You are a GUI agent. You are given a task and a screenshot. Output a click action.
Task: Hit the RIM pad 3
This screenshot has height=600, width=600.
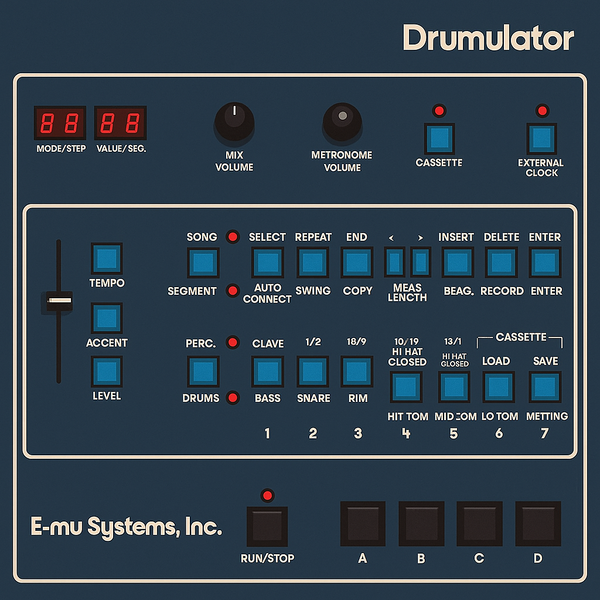point(357,372)
